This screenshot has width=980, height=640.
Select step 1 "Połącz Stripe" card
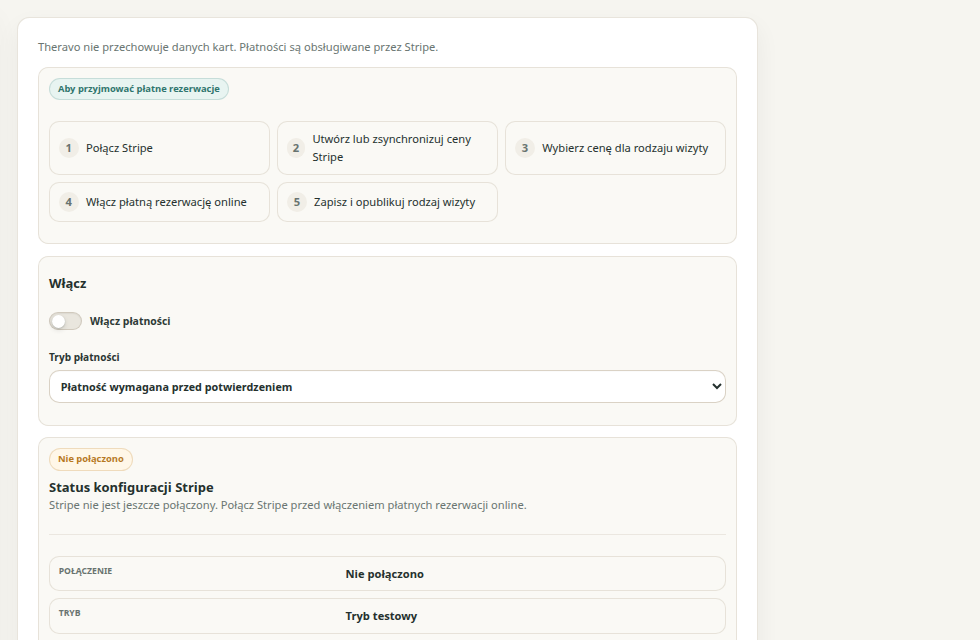pos(159,148)
